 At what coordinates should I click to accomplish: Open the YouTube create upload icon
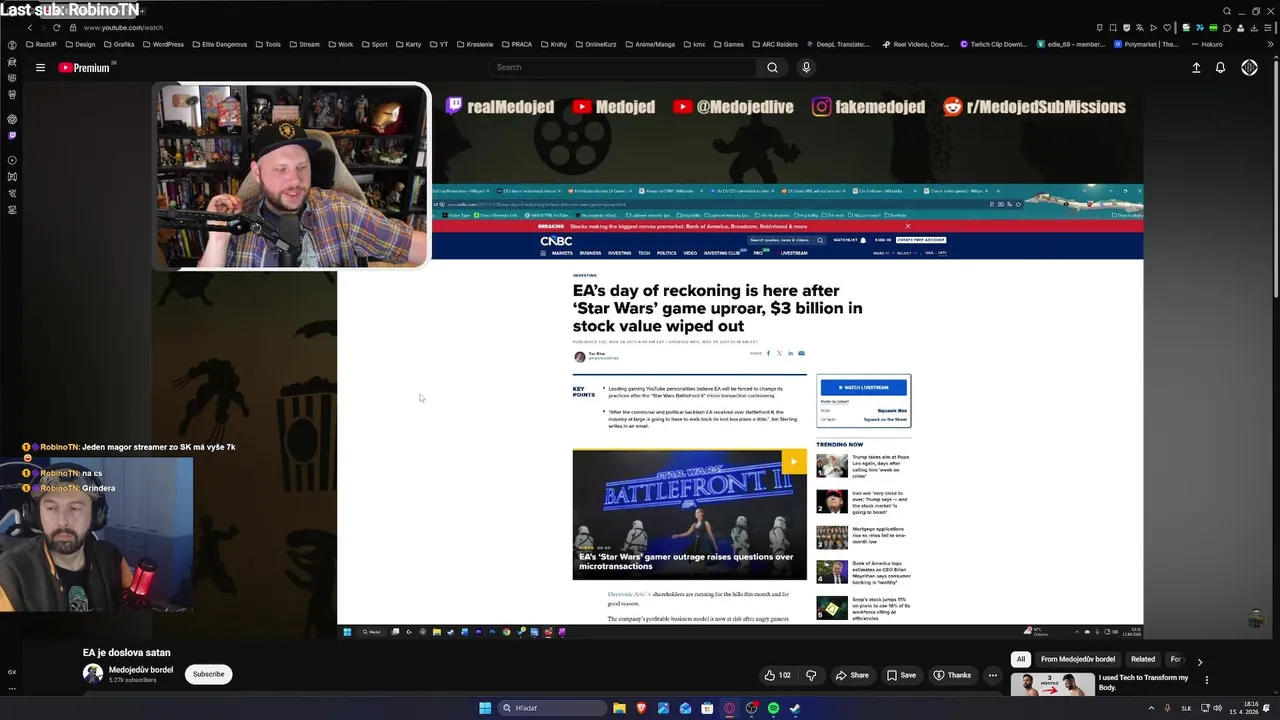[1196, 68]
